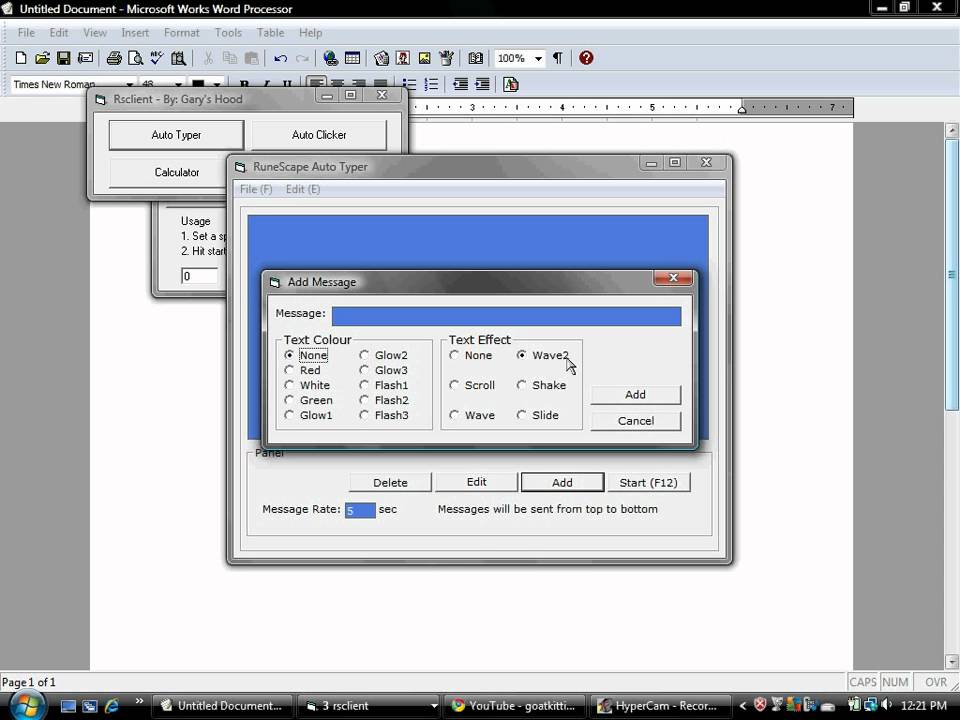
Task: Select the Red text colour radio button
Action: (290, 370)
